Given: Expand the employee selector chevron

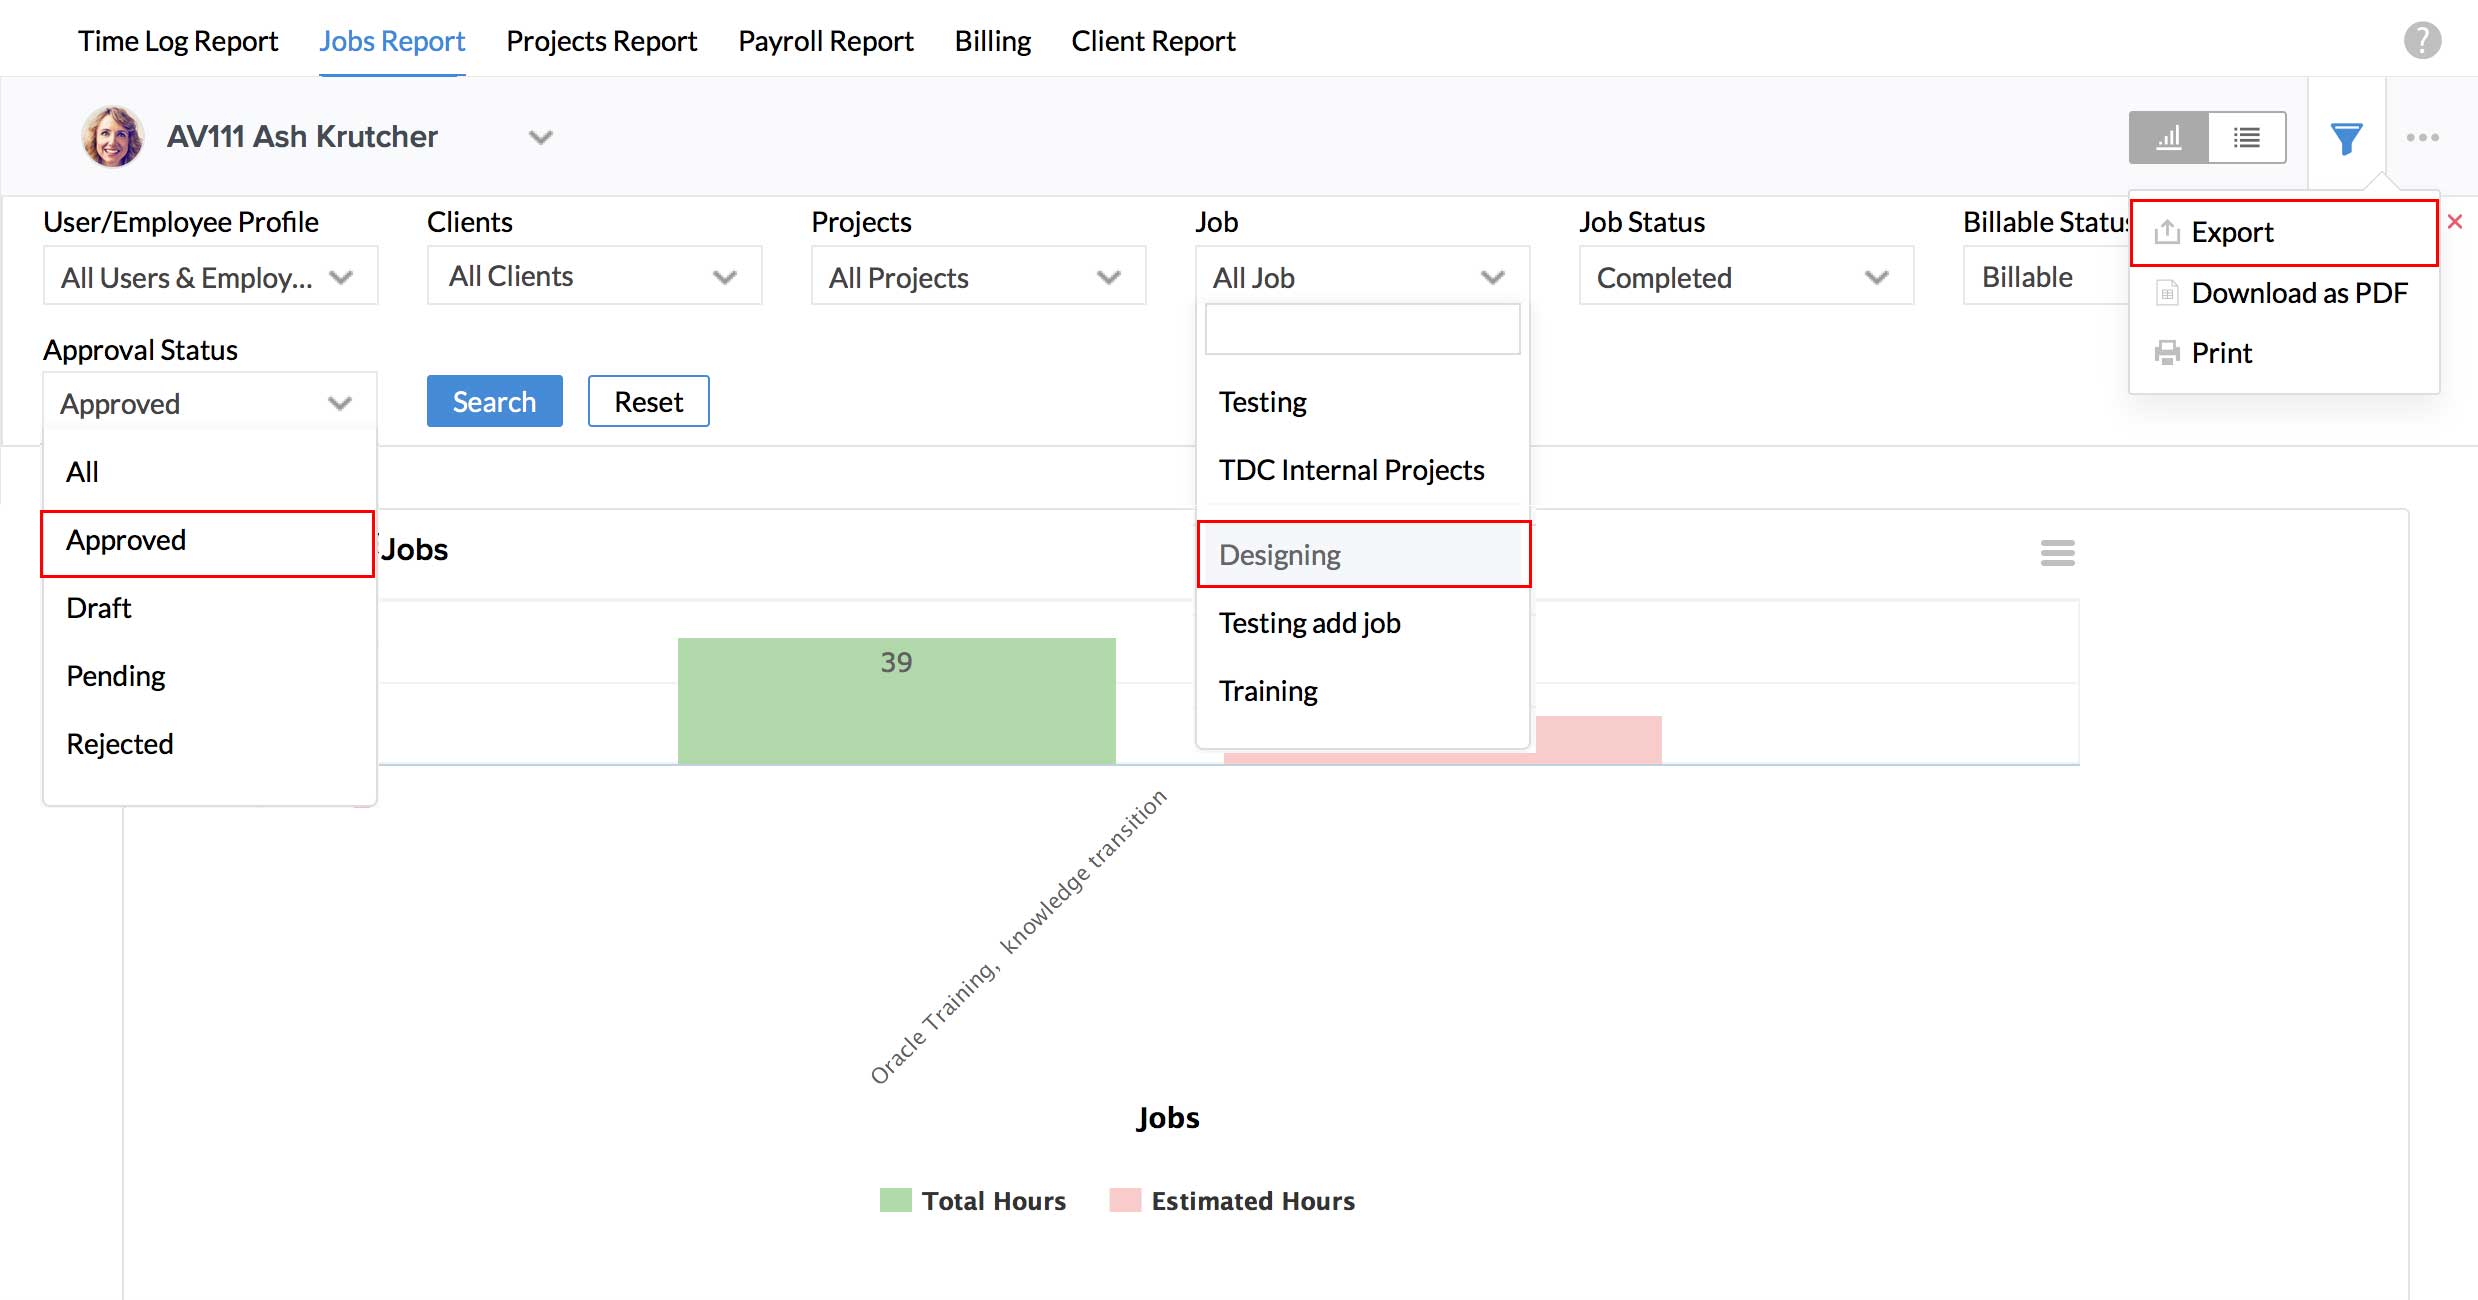Looking at the screenshot, I should pyautogui.click(x=540, y=137).
